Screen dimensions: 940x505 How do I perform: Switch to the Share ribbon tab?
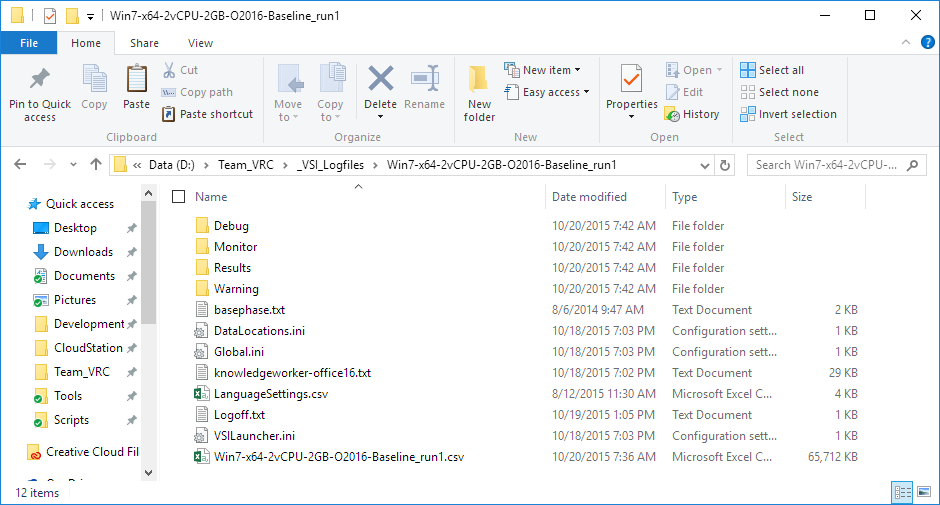click(x=144, y=43)
